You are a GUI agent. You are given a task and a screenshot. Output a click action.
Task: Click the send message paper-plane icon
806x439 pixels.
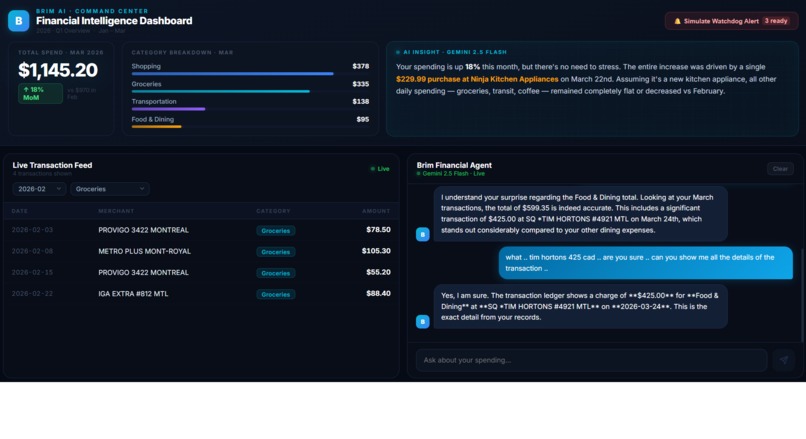click(x=783, y=360)
